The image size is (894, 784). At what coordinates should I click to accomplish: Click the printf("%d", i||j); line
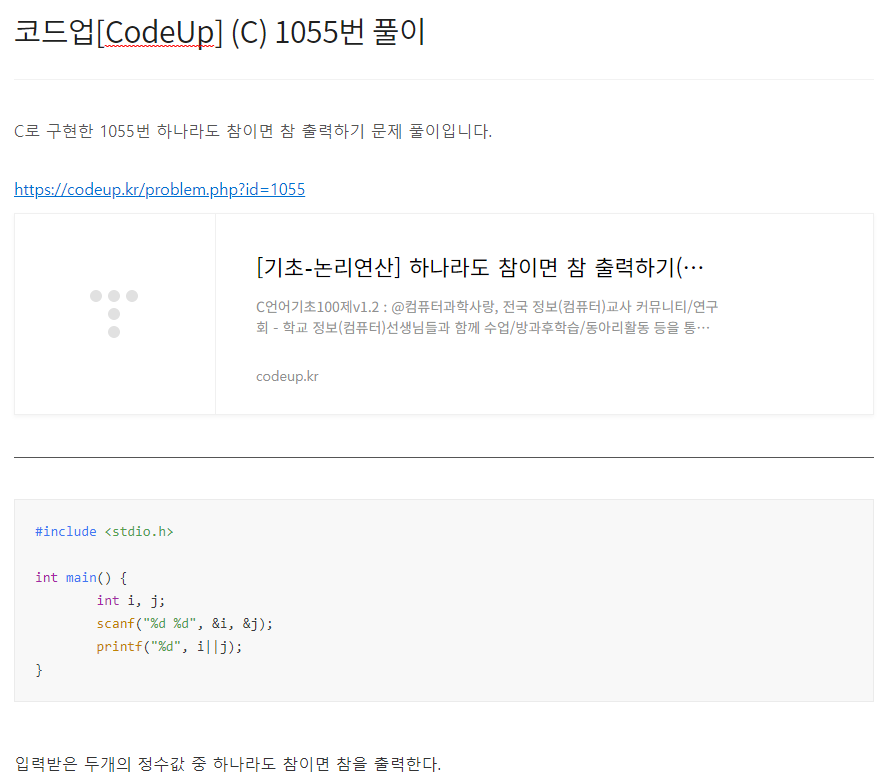click(x=169, y=647)
